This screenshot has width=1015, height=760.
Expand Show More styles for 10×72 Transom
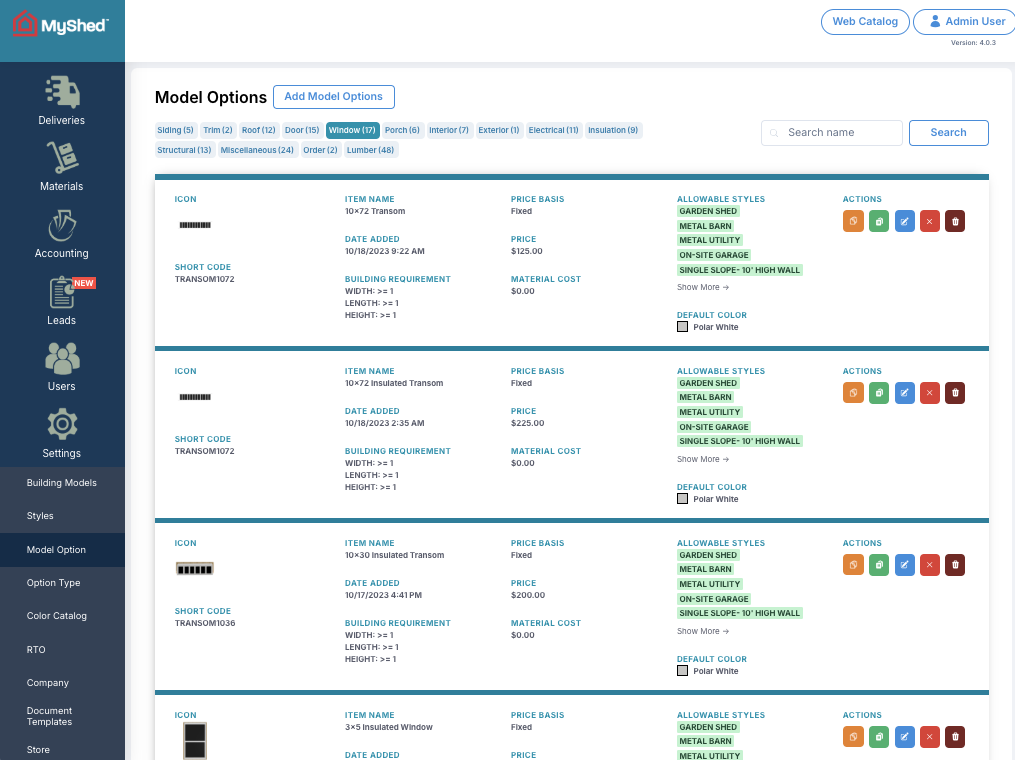pos(701,287)
